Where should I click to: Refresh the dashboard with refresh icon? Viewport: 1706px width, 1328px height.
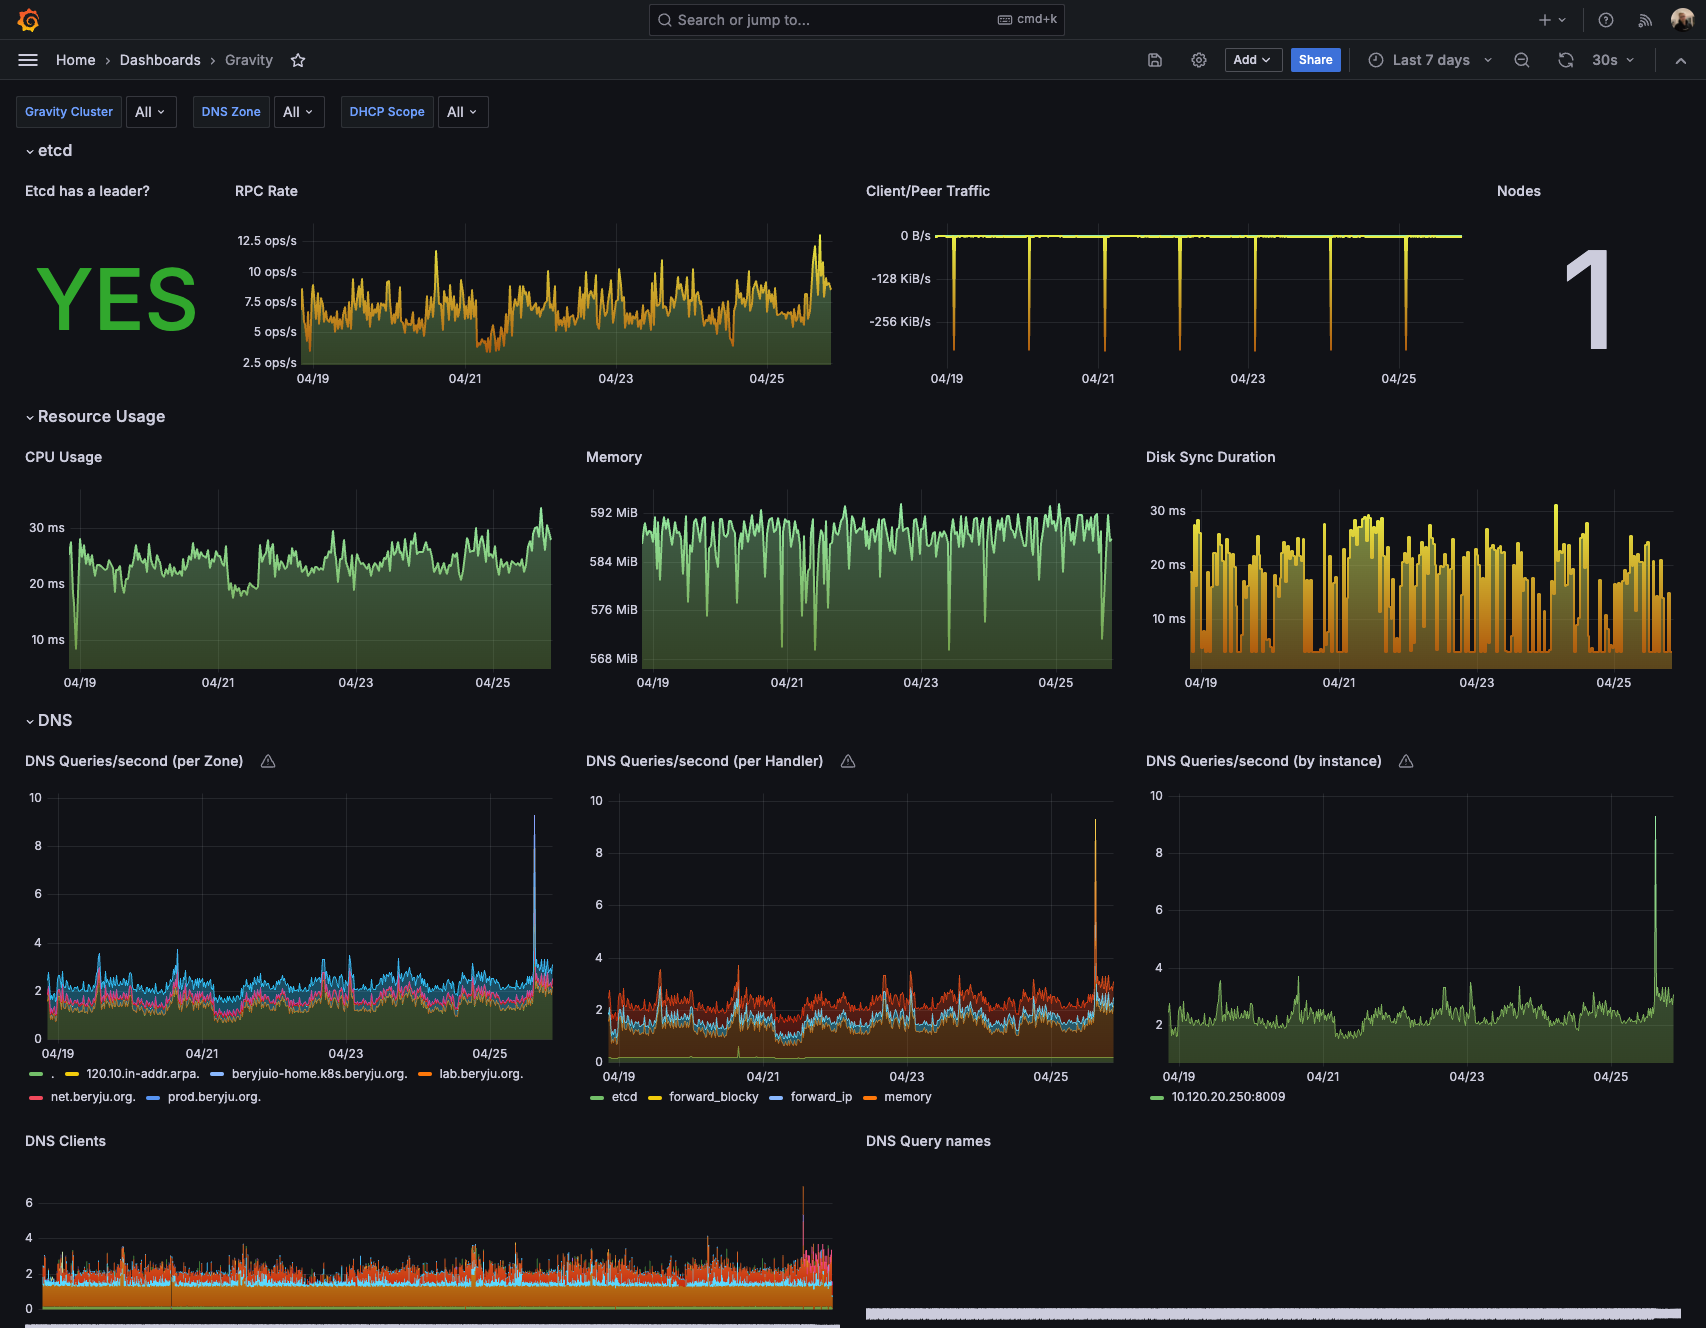click(1566, 60)
